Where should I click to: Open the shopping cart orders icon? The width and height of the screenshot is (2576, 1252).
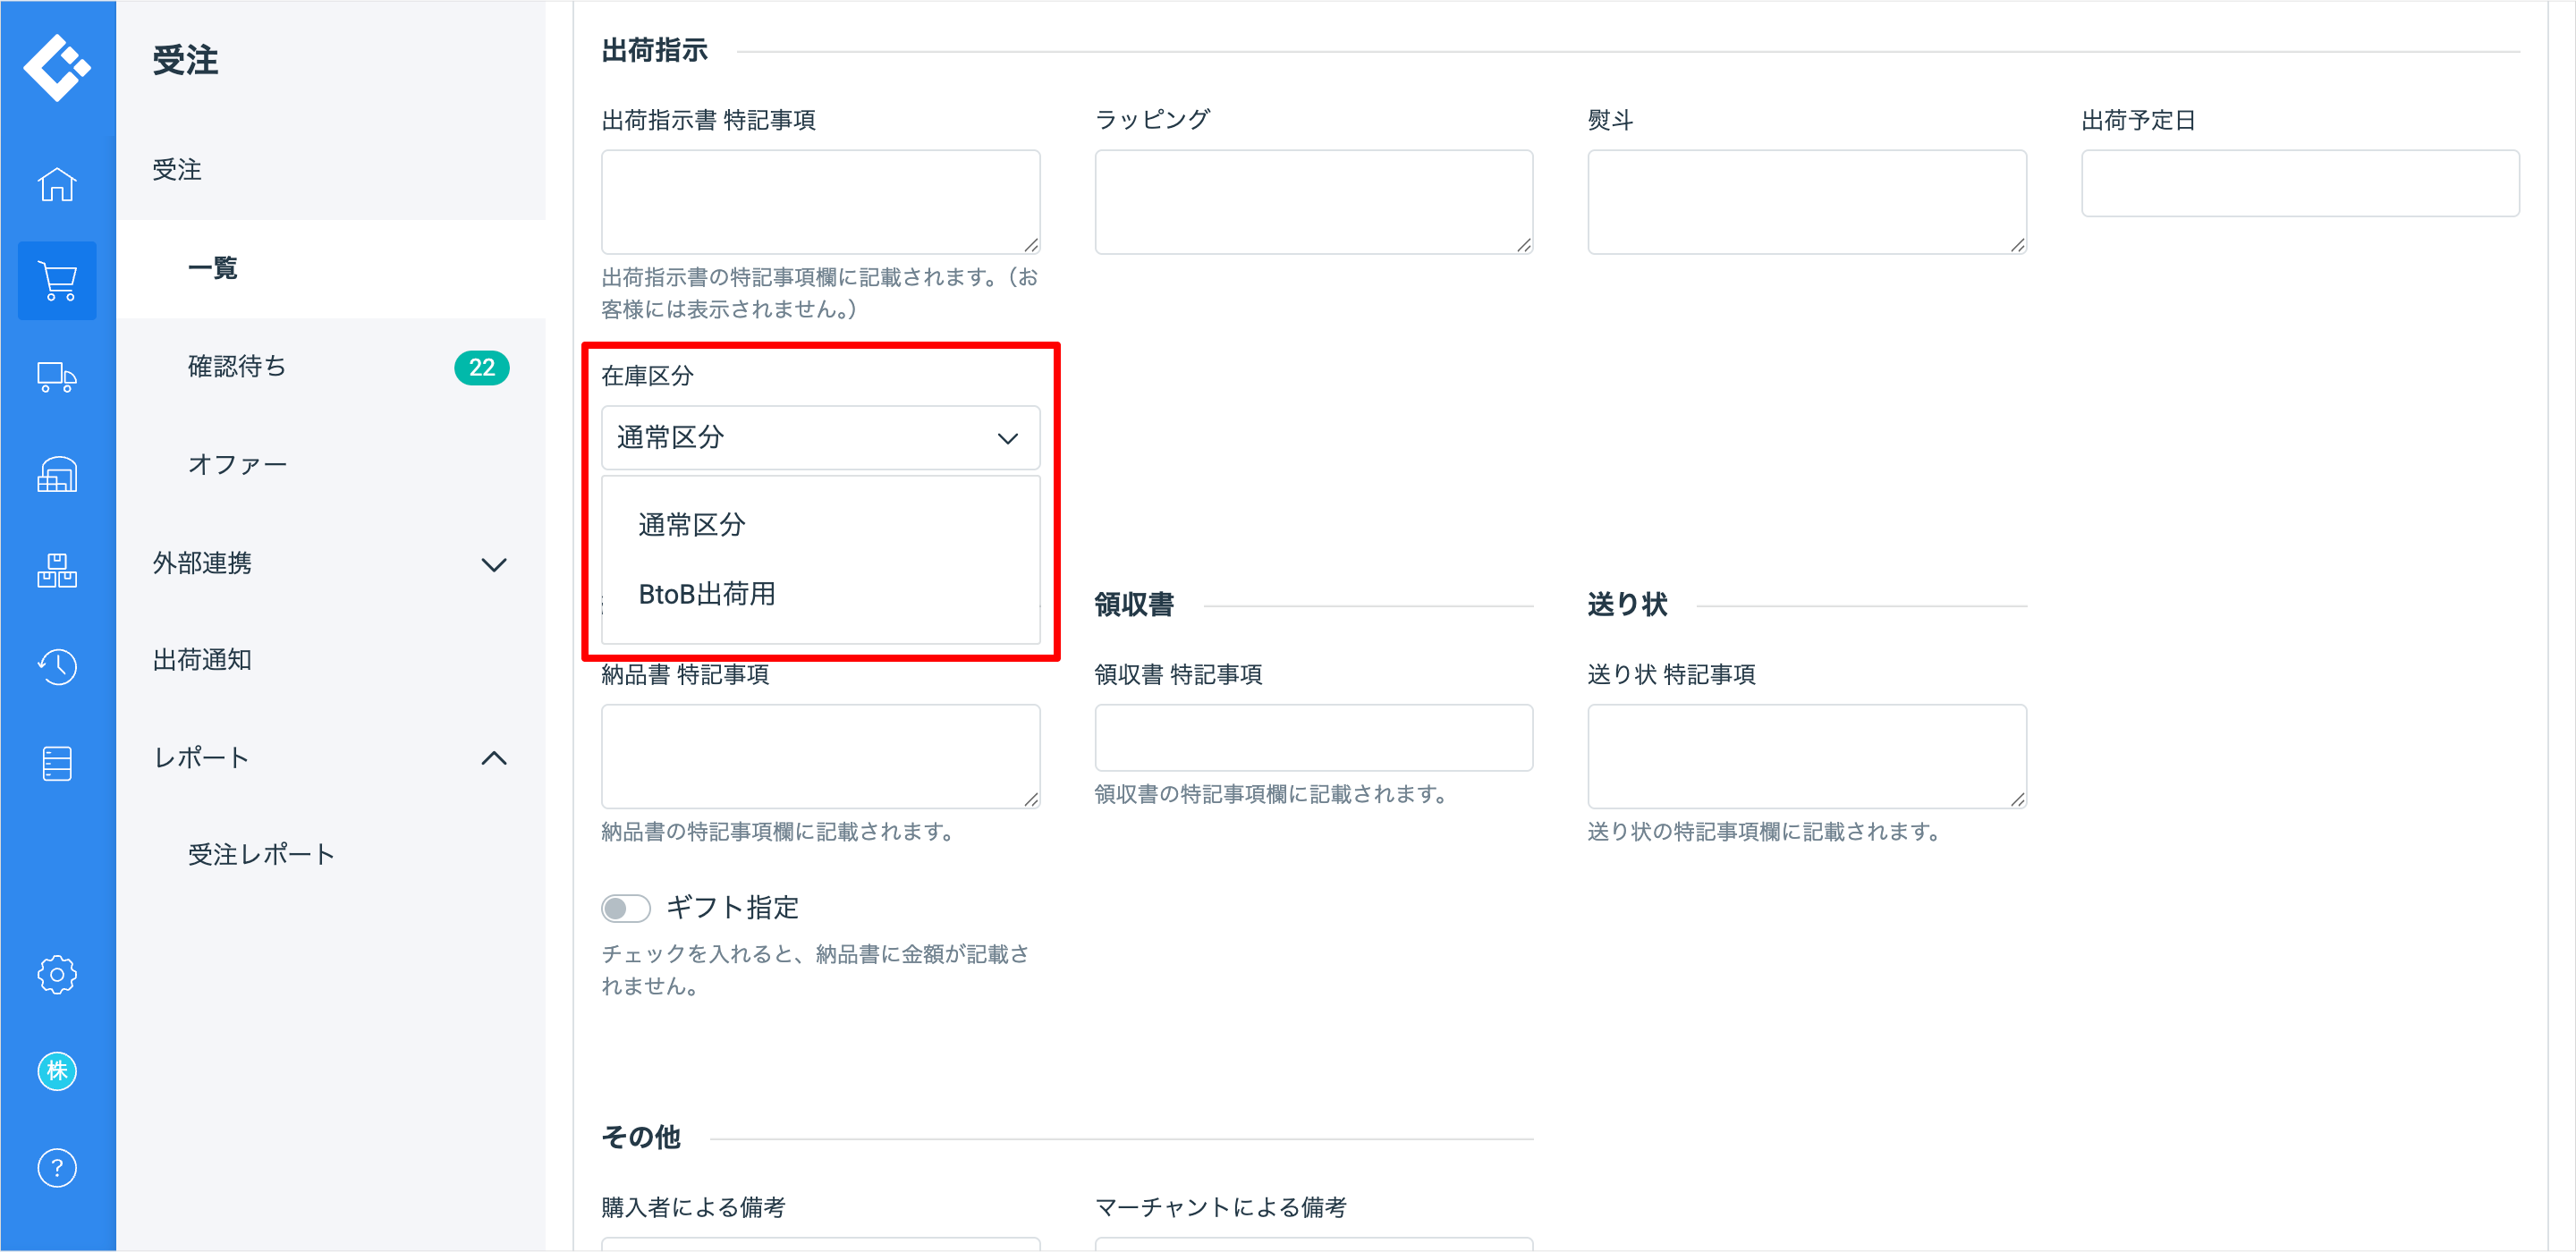57,281
